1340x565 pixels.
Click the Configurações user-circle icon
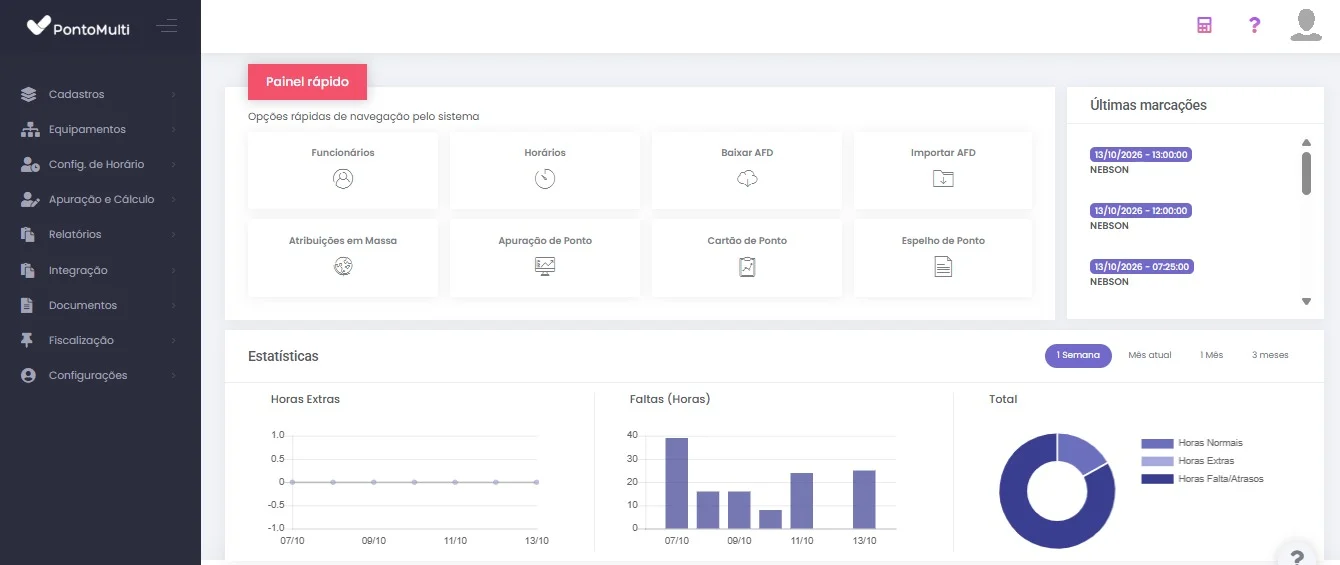pos(28,375)
